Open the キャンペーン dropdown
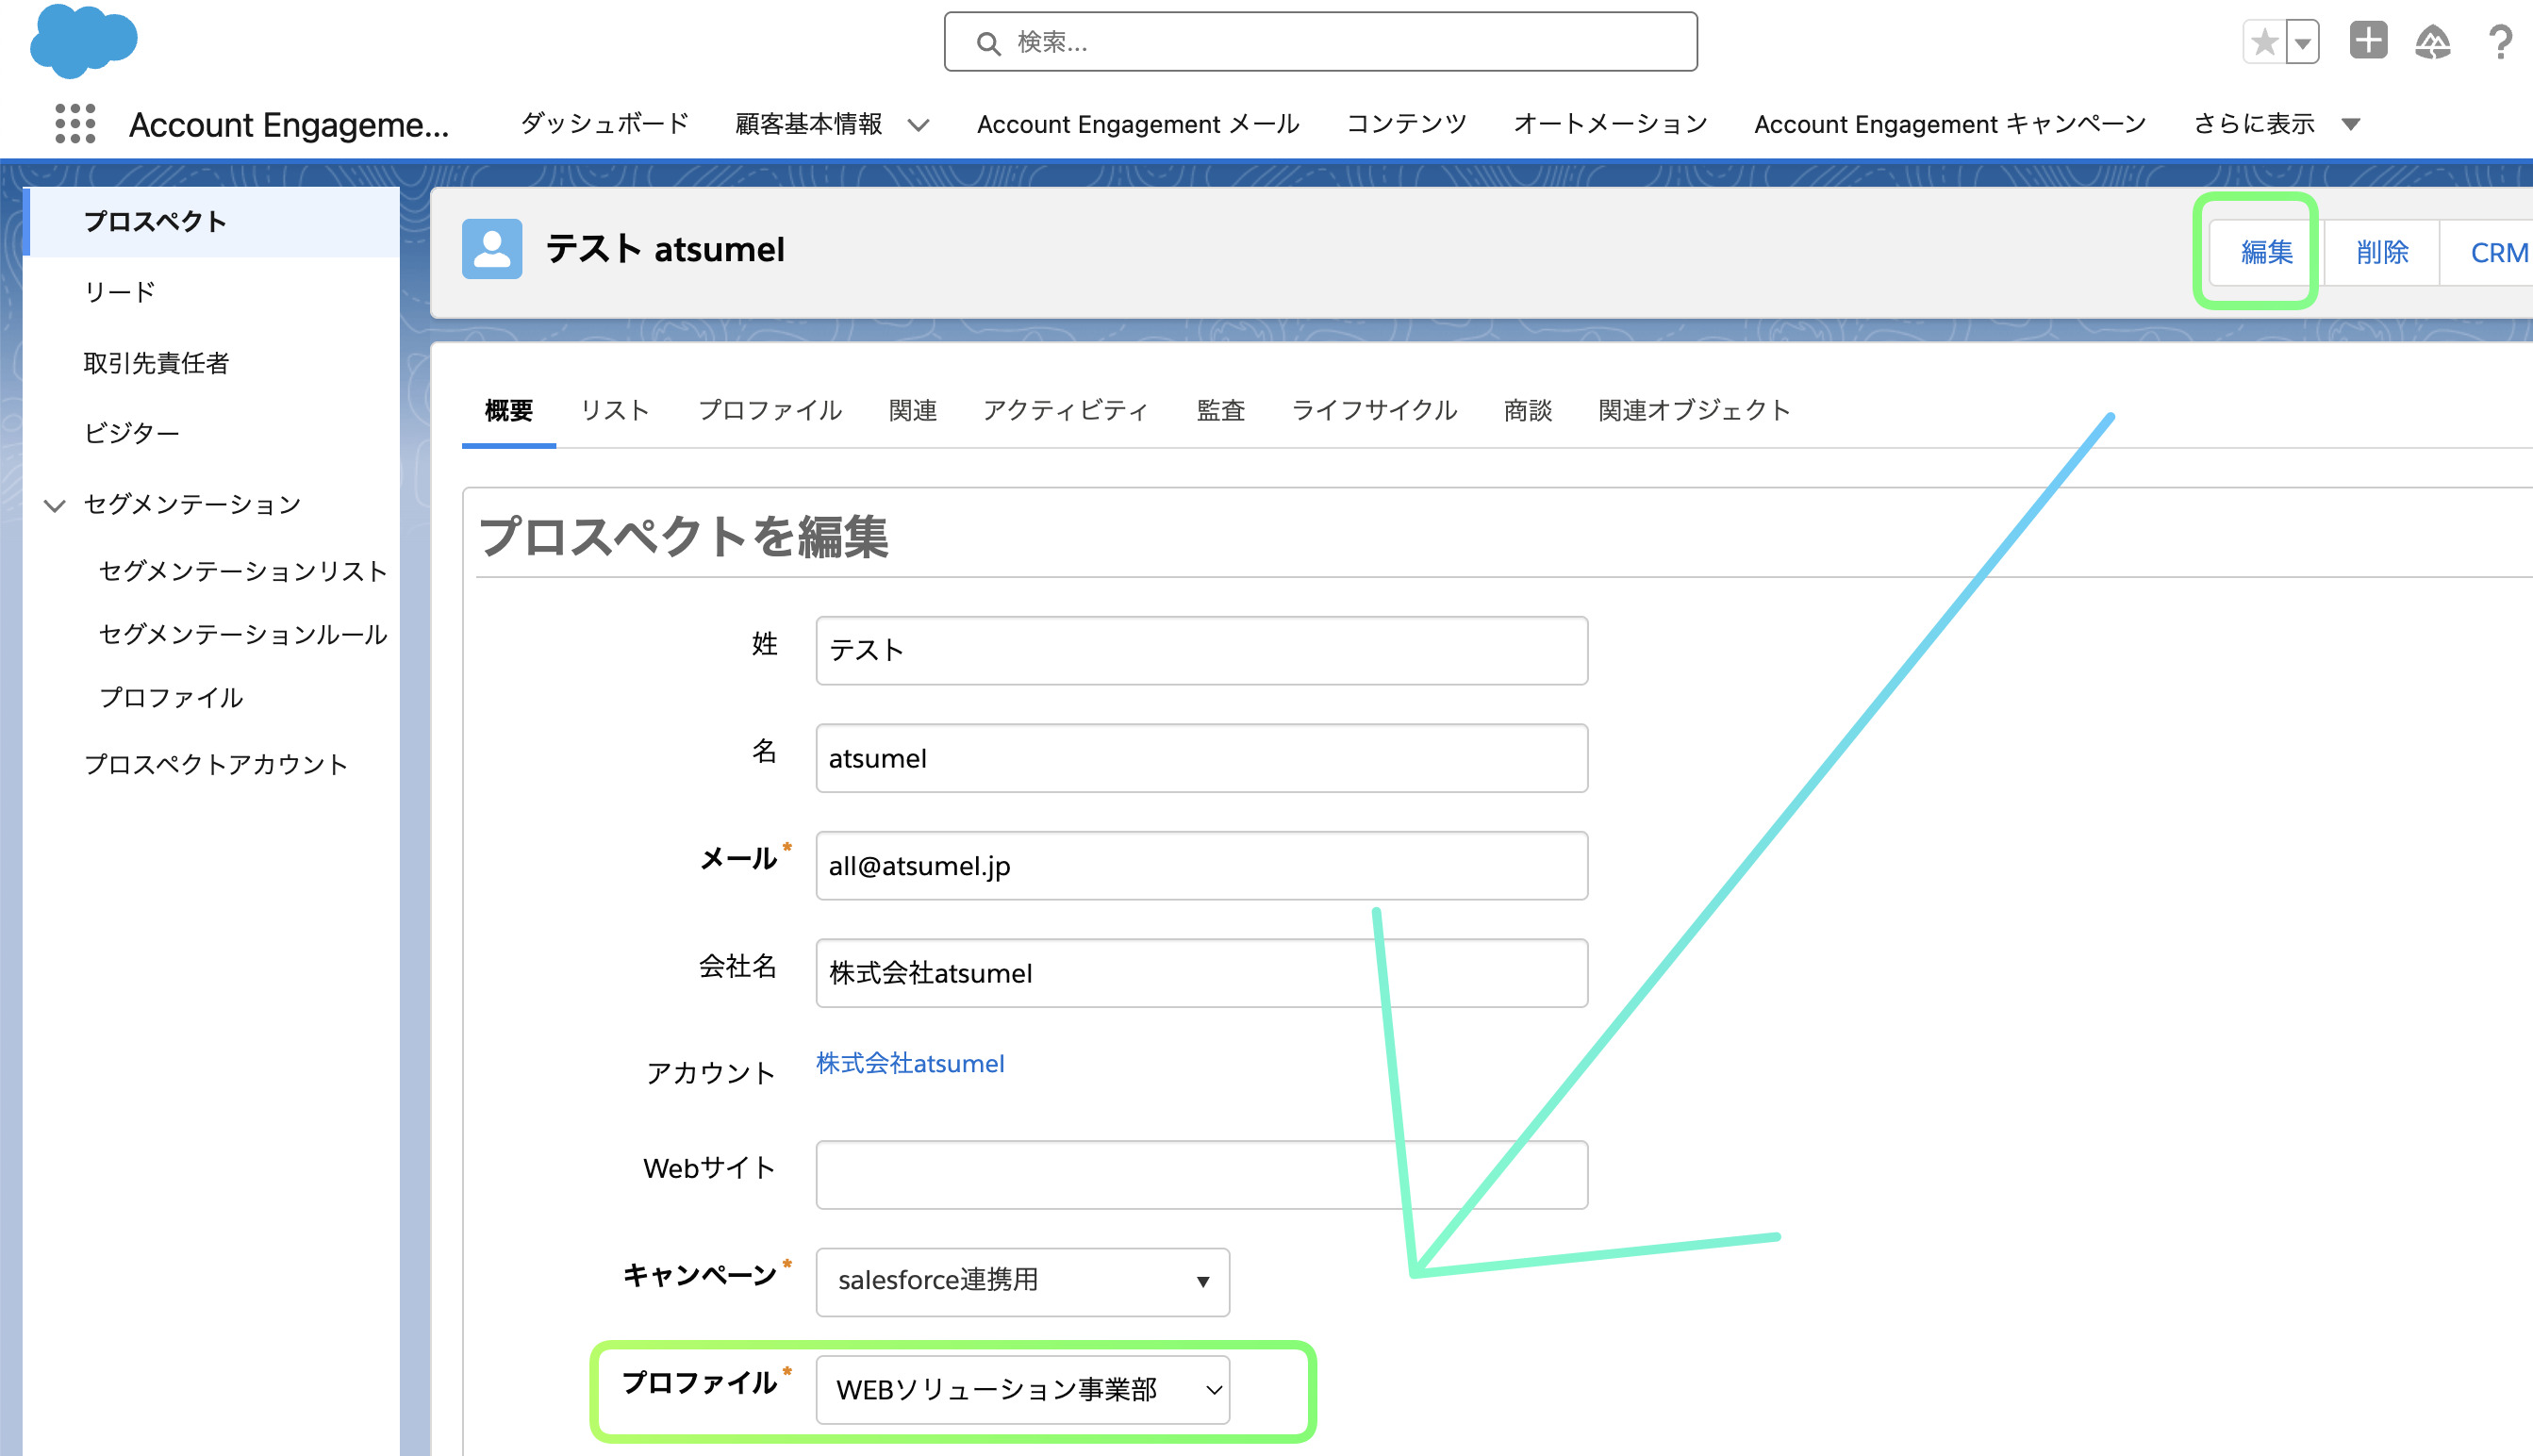 1022,1281
